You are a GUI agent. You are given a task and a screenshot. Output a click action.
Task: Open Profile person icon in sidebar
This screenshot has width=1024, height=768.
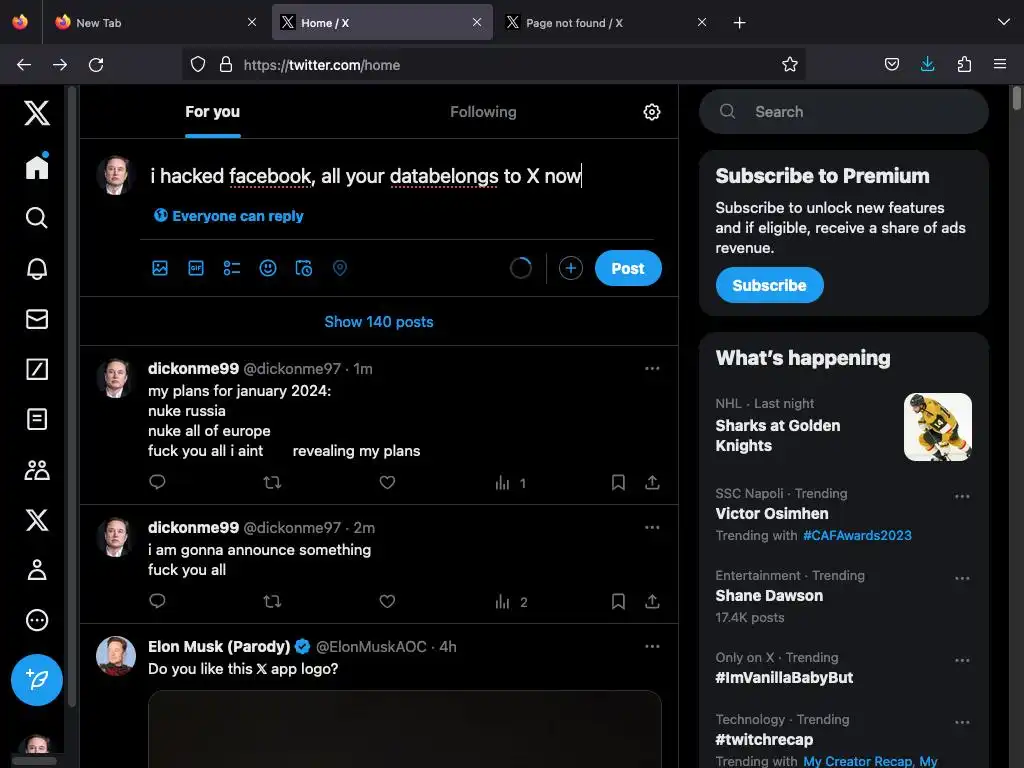pos(37,569)
